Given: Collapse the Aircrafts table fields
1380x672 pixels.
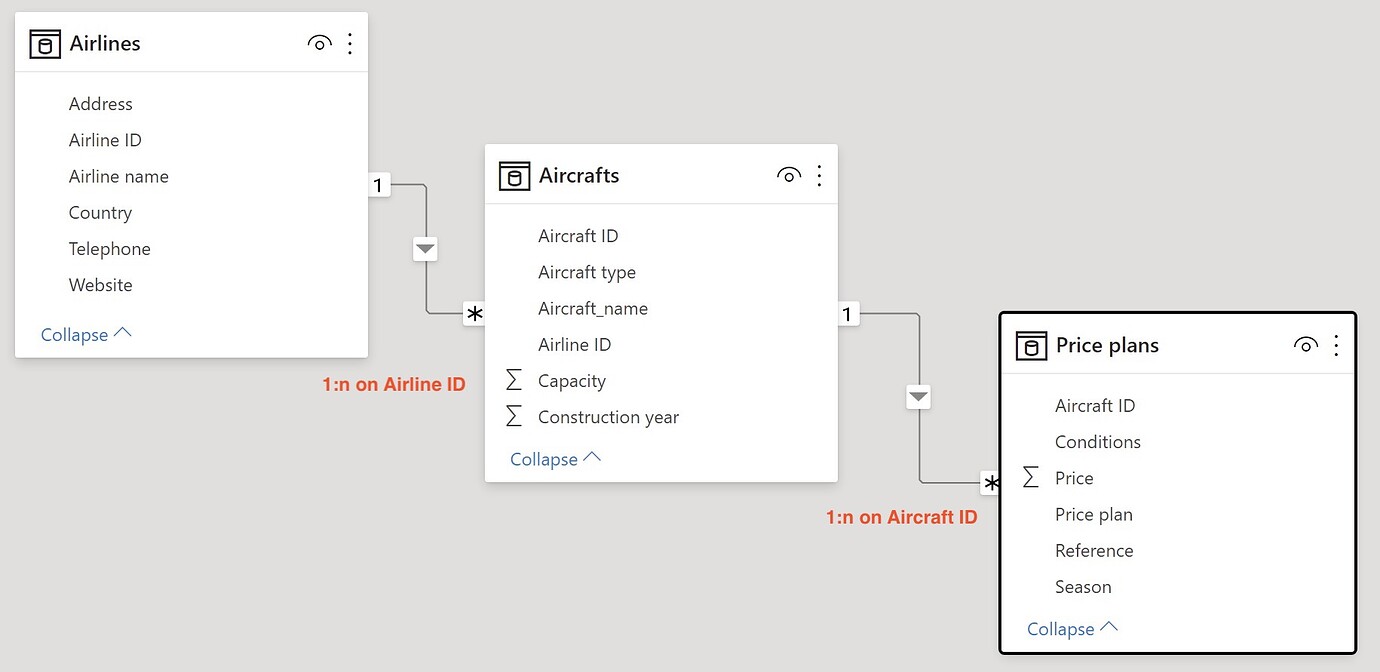Looking at the screenshot, I should click(x=556, y=459).
